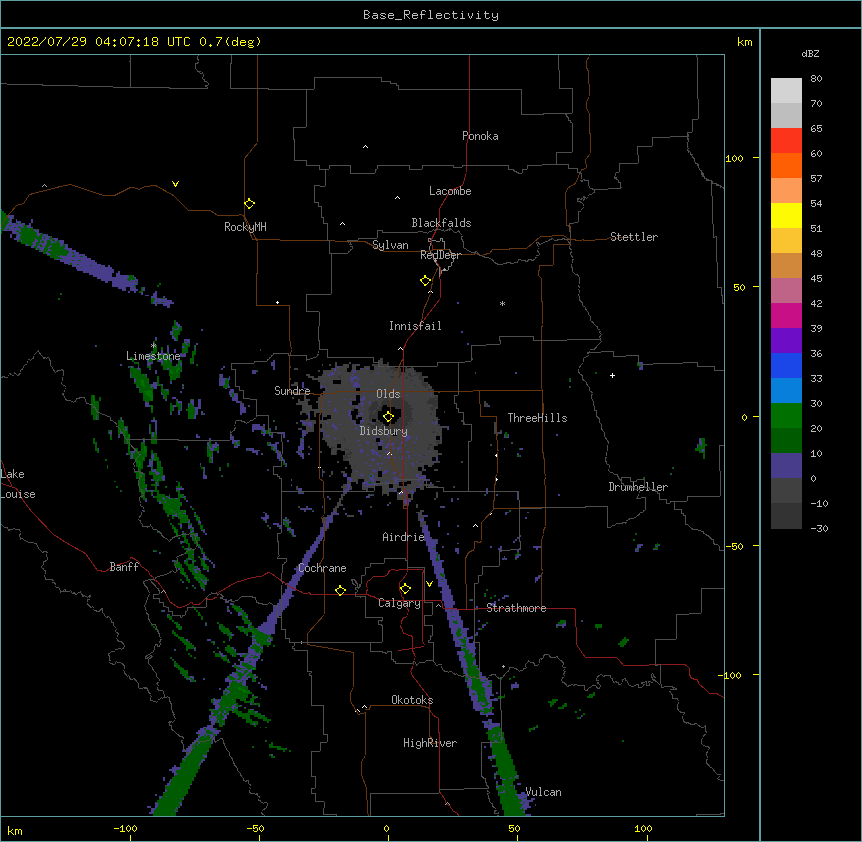Click the Innisfail city label
Viewport: 862px width, 842px height.
[x=415, y=326]
